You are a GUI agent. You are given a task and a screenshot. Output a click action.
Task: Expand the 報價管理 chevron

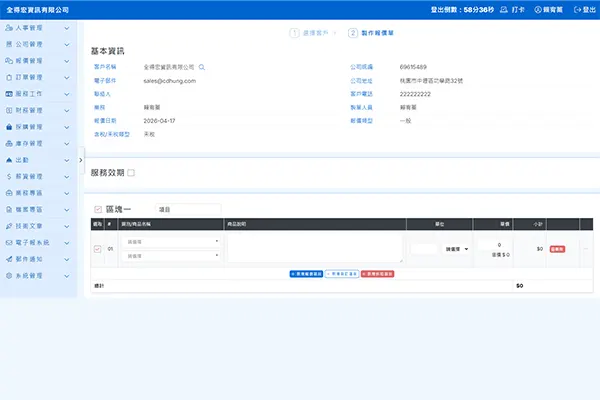(x=67, y=61)
